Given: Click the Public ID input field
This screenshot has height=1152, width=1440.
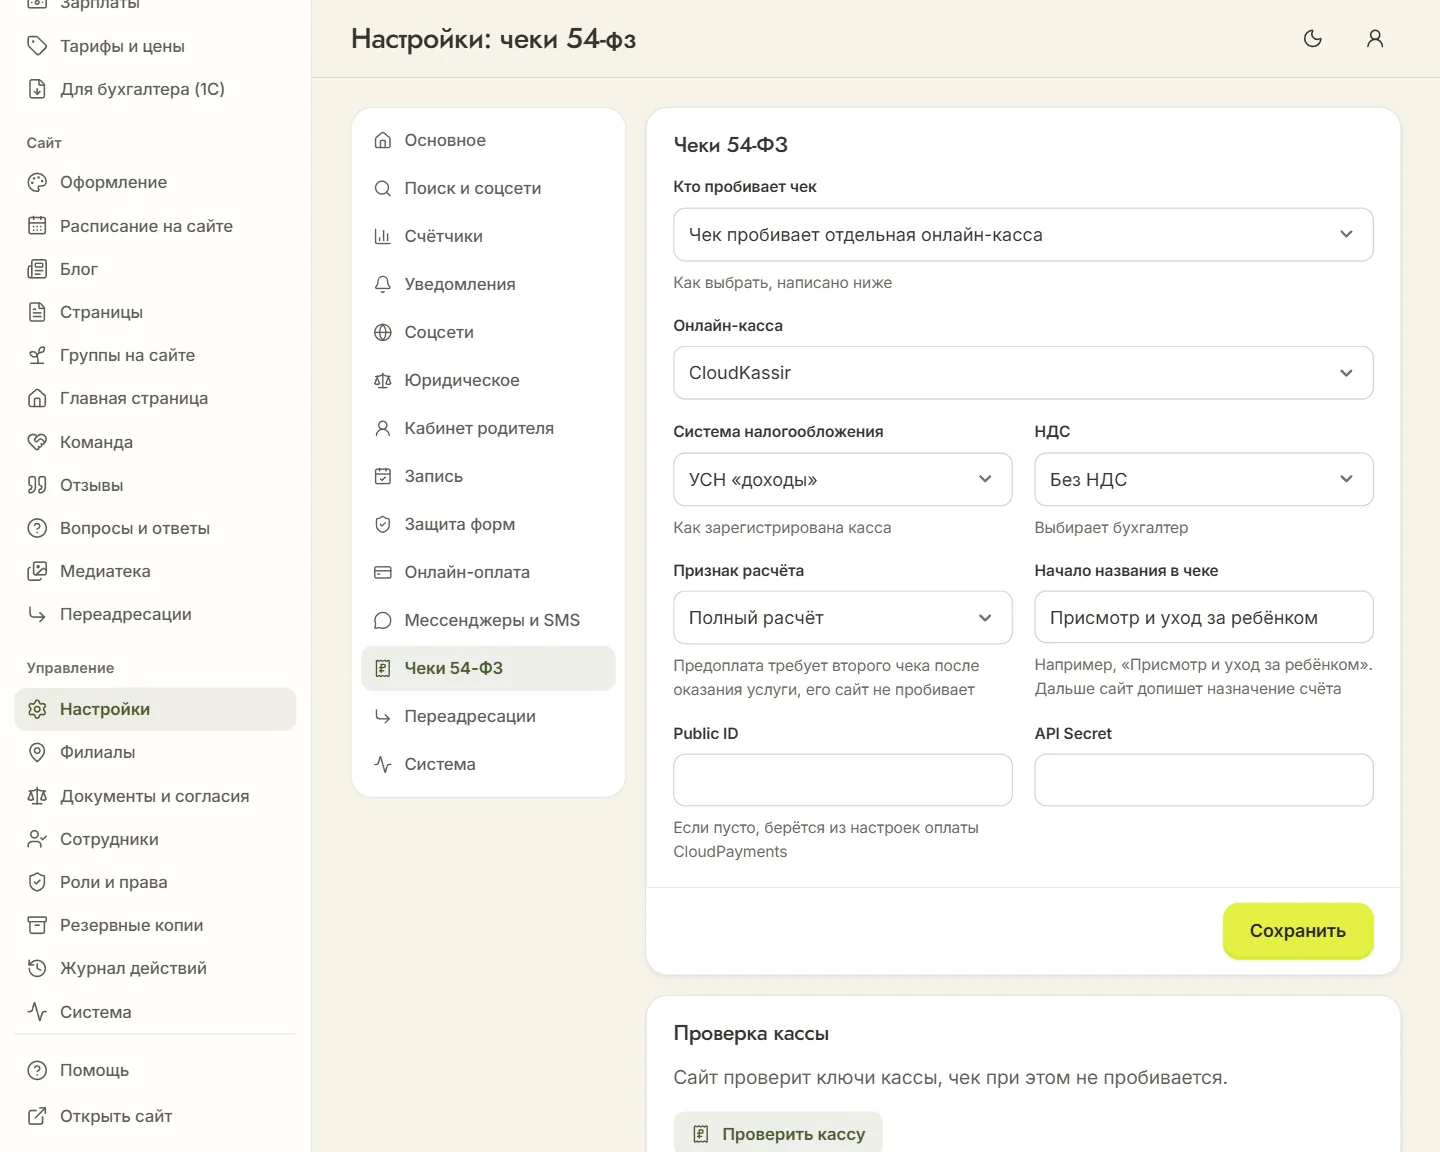Looking at the screenshot, I should pos(843,780).
